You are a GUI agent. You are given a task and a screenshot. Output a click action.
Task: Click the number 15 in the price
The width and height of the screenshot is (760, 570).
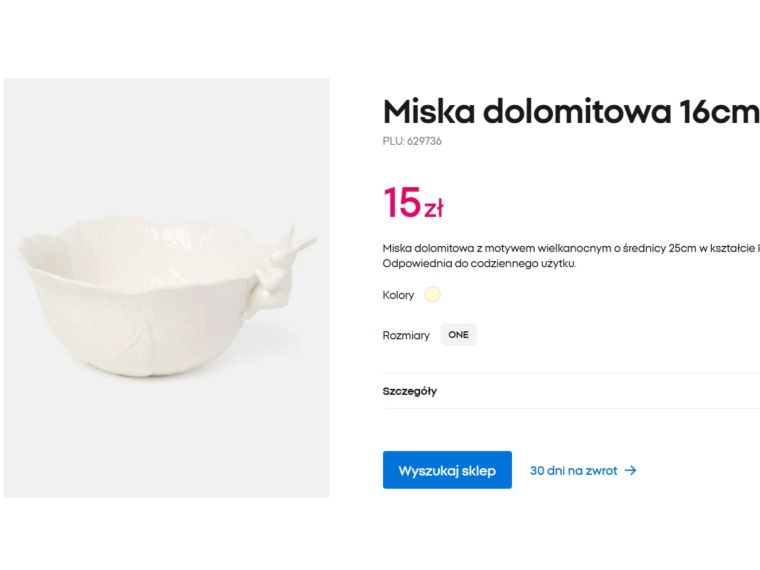401,203
